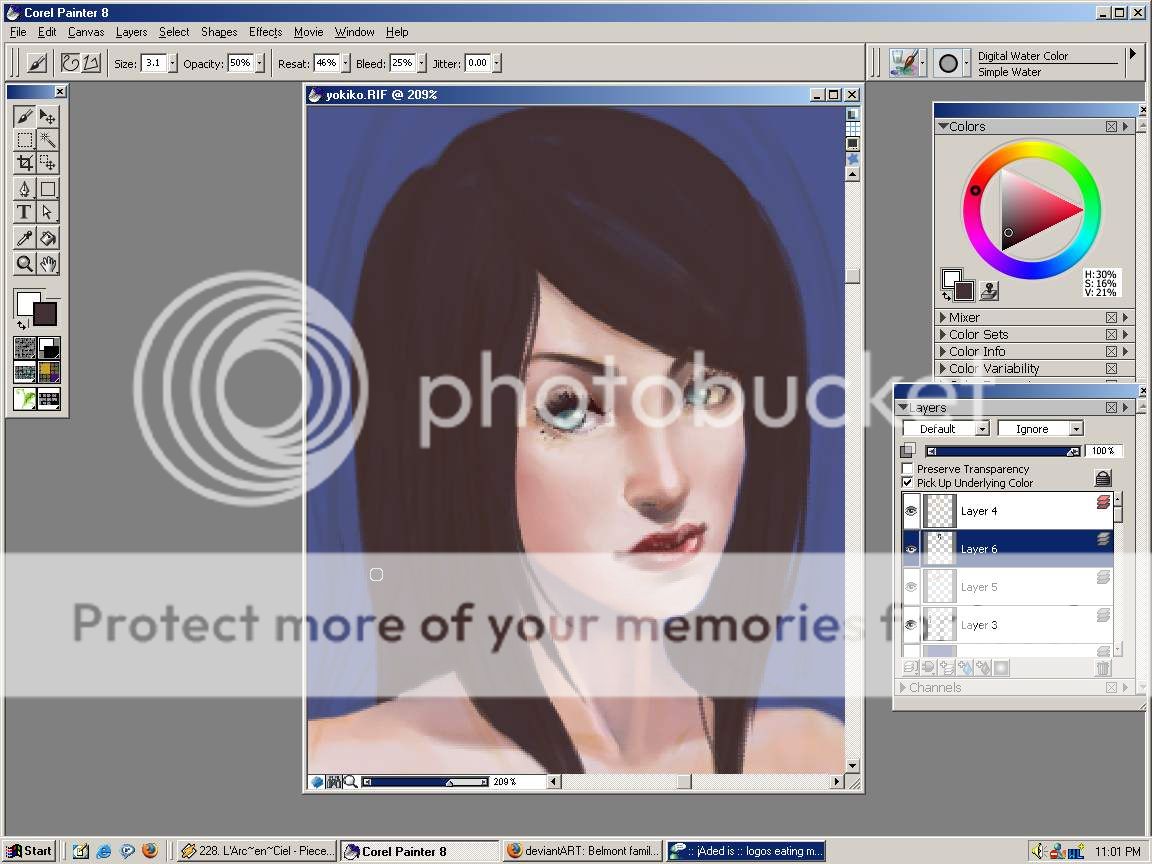Collapse the Colors palette

click(943, 126)
